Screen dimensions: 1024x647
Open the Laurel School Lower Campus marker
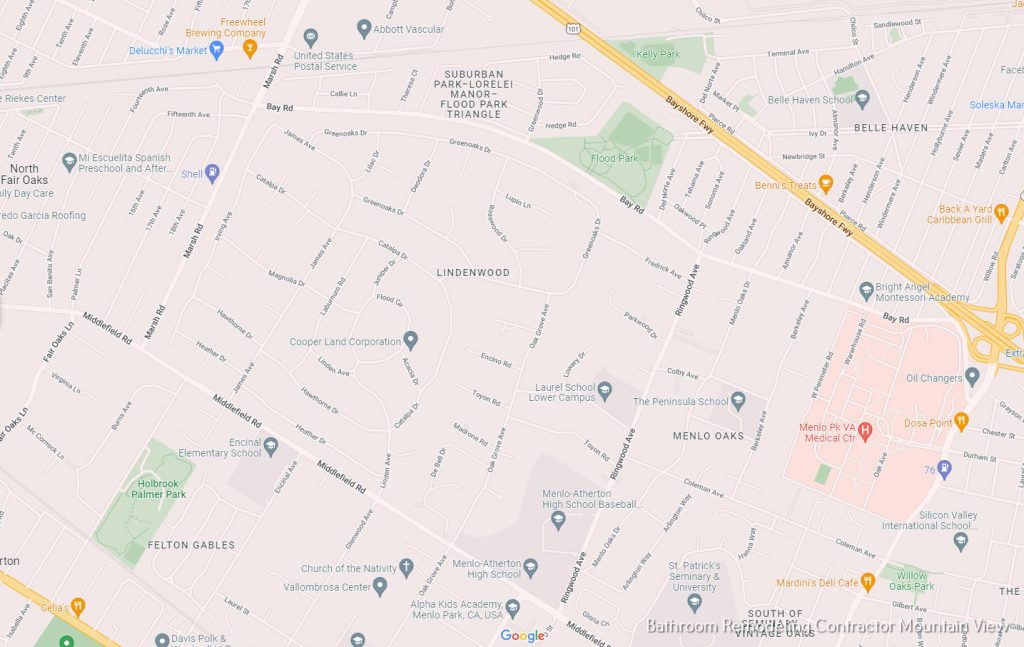605,391
